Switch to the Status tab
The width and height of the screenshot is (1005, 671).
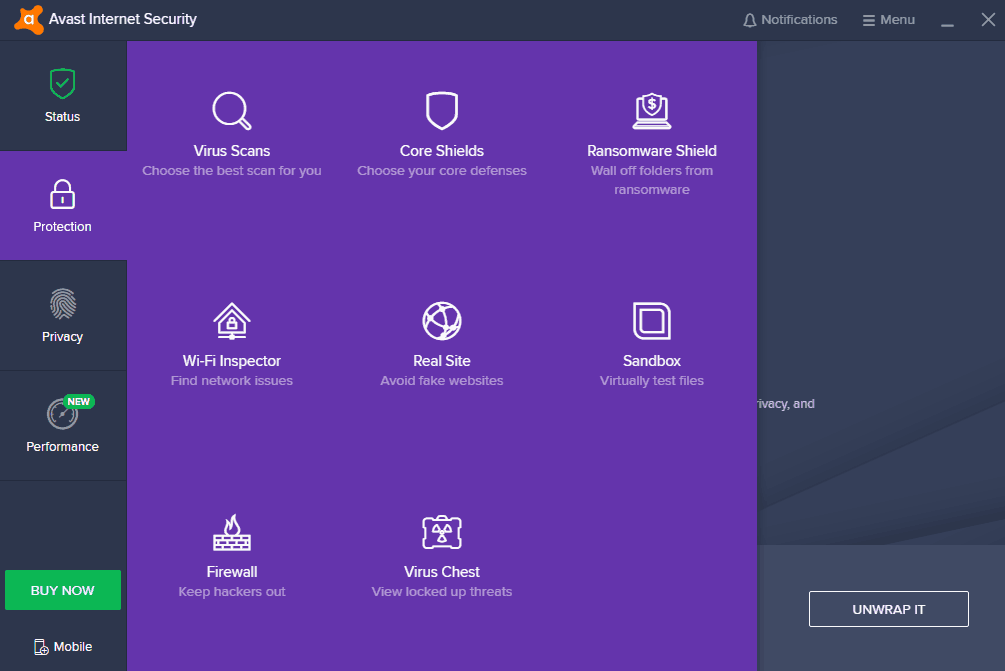point(62,95)
